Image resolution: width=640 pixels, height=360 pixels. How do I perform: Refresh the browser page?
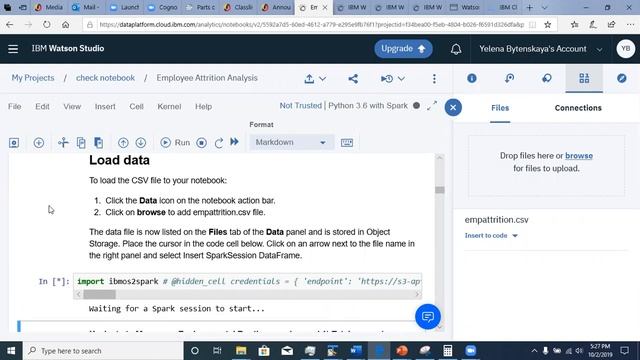click(x=47, y=25)
